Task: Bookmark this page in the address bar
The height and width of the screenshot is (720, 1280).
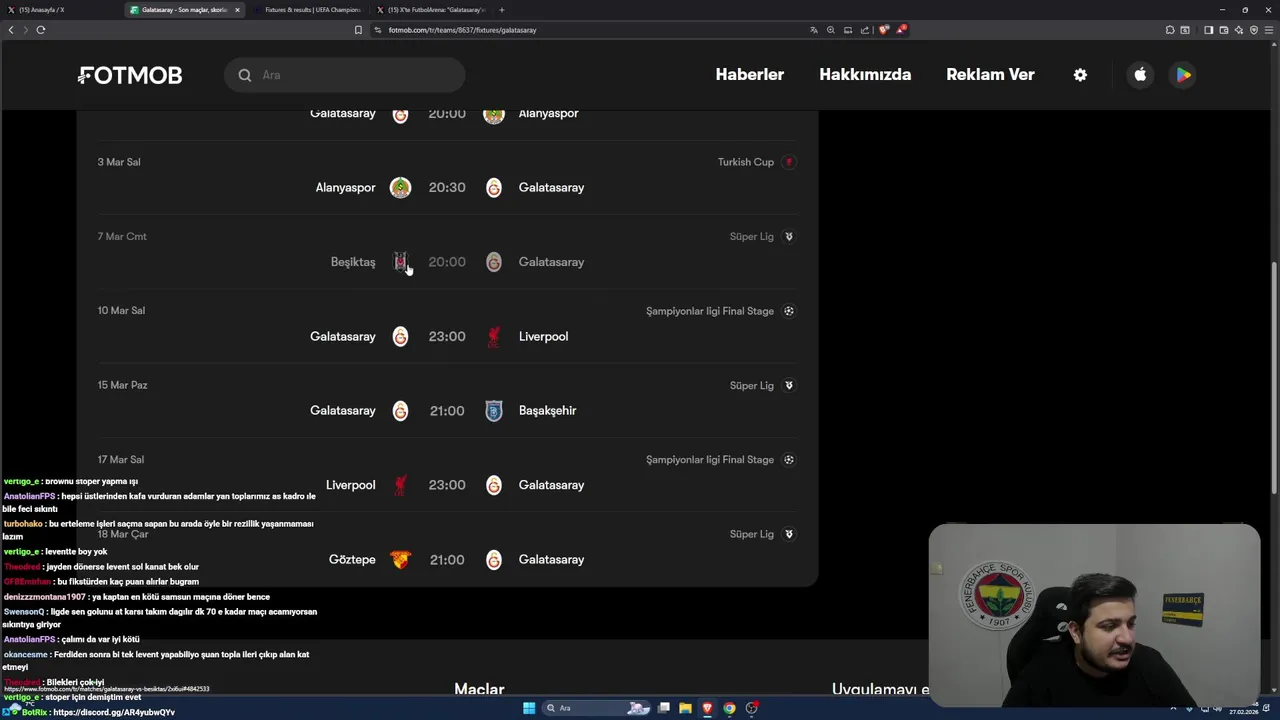Action: 358,30
